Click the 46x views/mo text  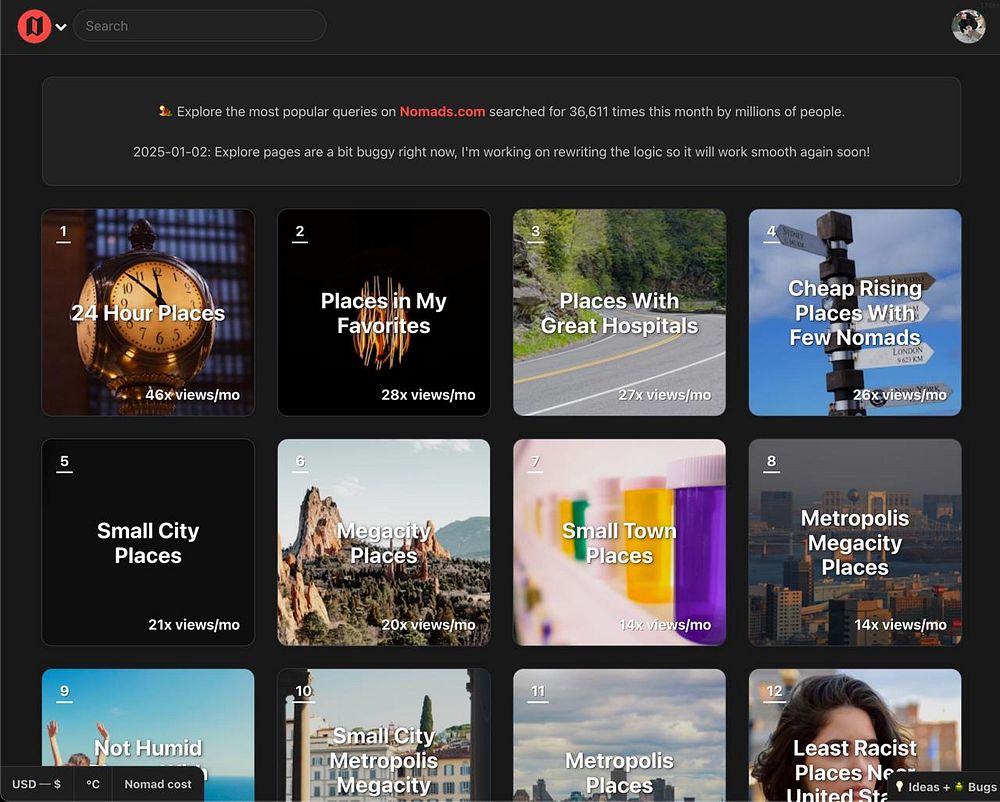pyautogui.click(x=193, y=395)
